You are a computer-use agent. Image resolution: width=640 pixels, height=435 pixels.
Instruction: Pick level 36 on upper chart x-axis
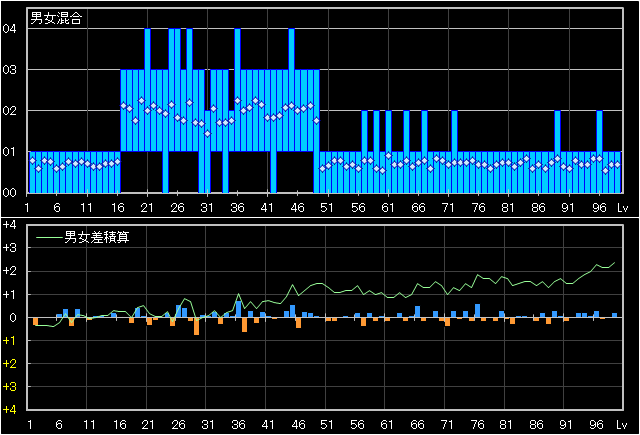237,208
